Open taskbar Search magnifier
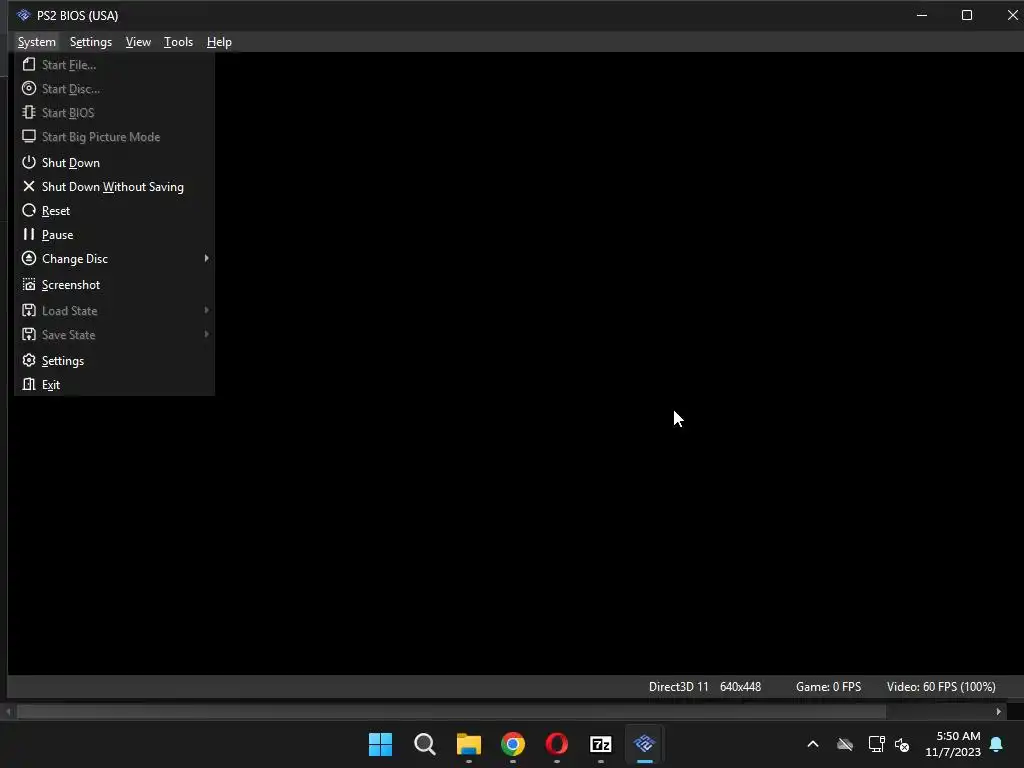The width and height of the screenshot is (1024, 768). point(424,744)
